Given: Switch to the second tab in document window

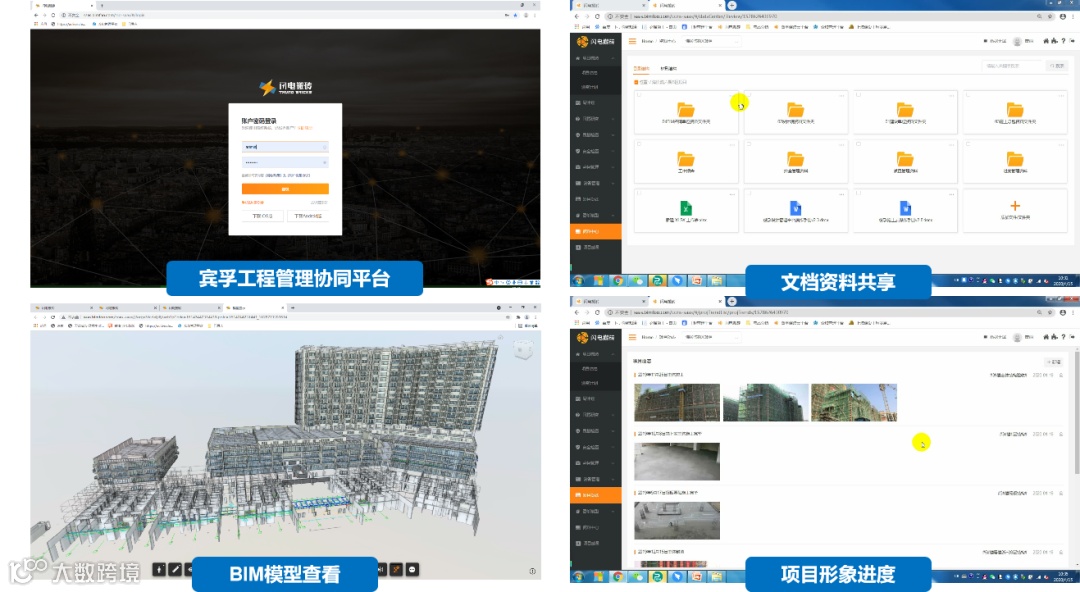Looking at the screenshot, I should 668,68.
